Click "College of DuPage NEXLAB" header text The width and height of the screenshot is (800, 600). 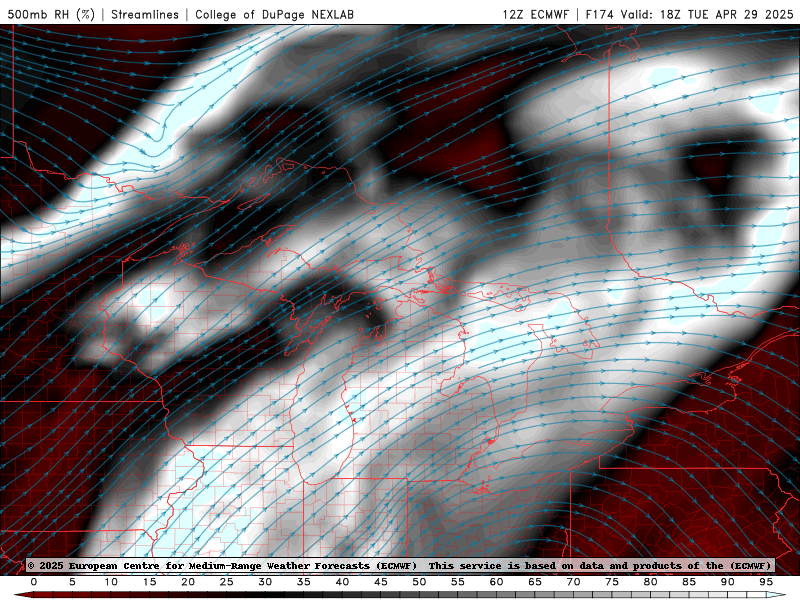click(274, 14)
